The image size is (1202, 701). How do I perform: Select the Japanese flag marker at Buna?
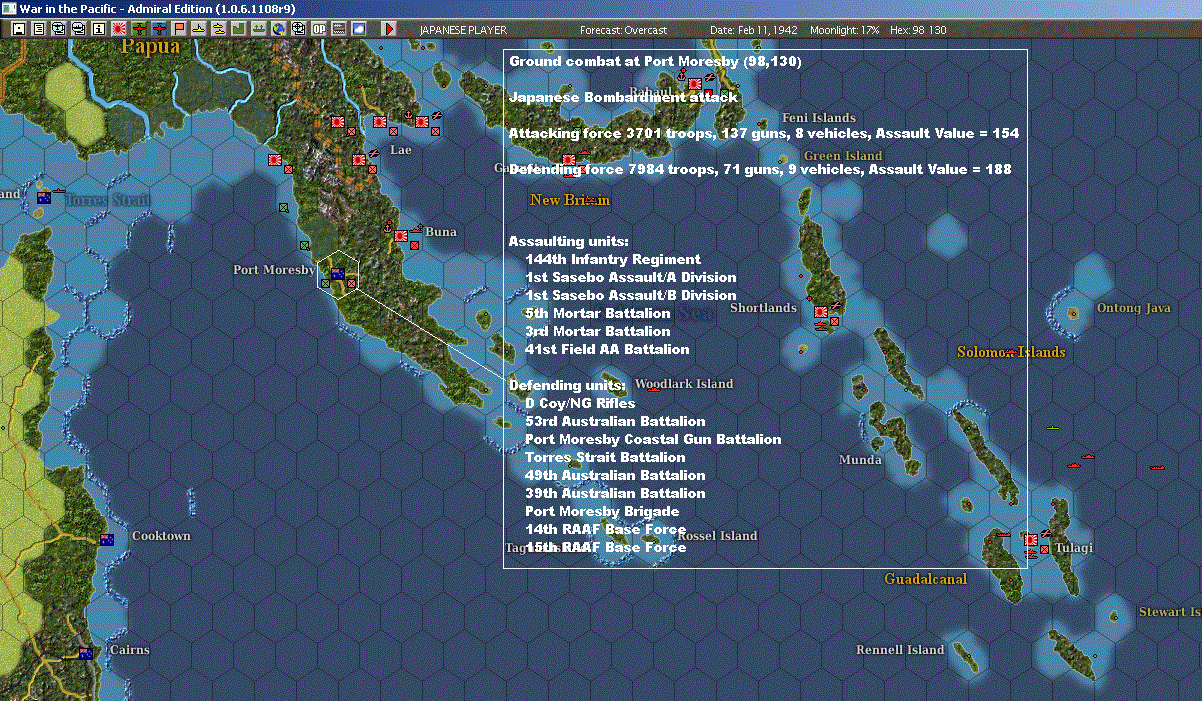pos(401,236)
